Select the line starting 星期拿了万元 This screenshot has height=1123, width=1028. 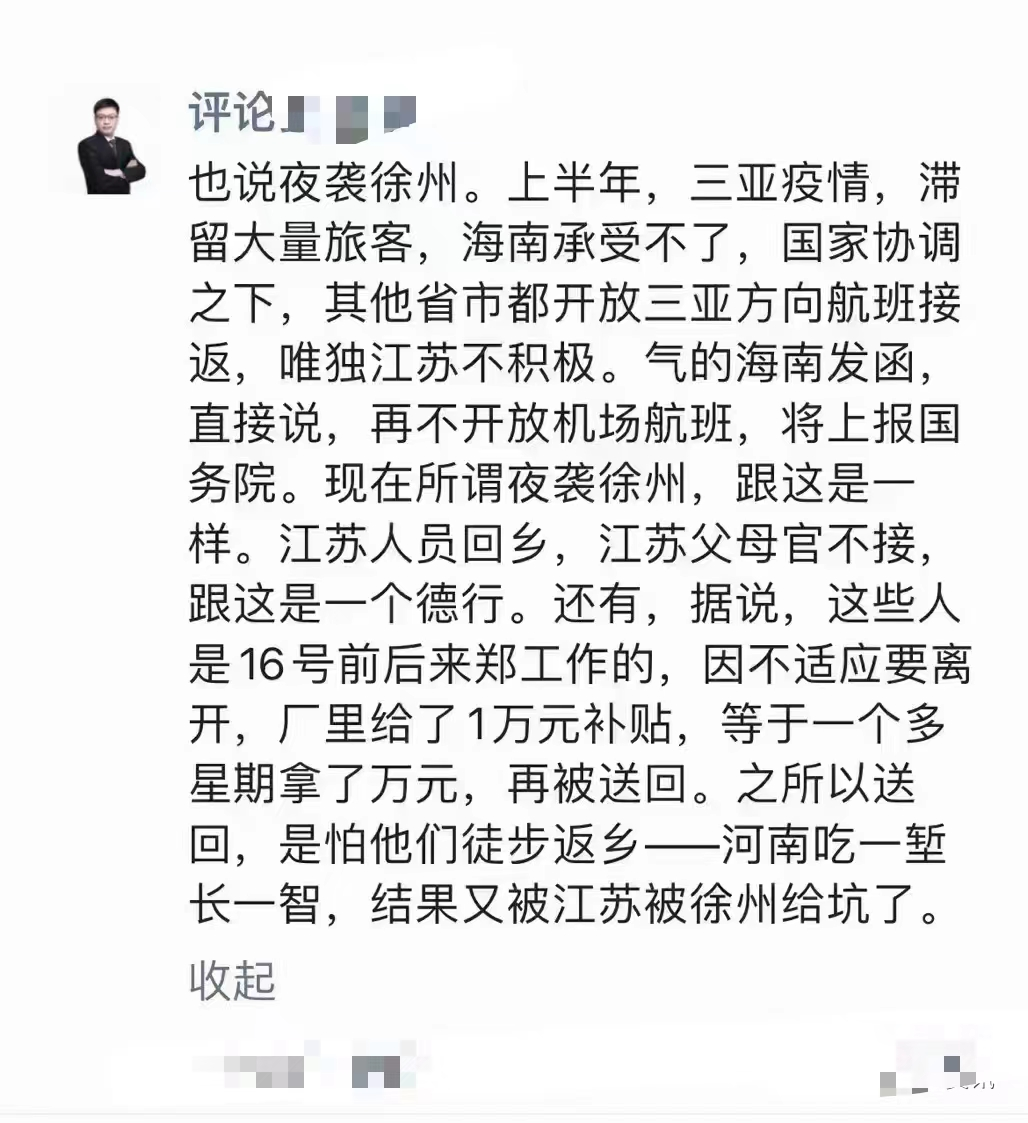point(552,785)
